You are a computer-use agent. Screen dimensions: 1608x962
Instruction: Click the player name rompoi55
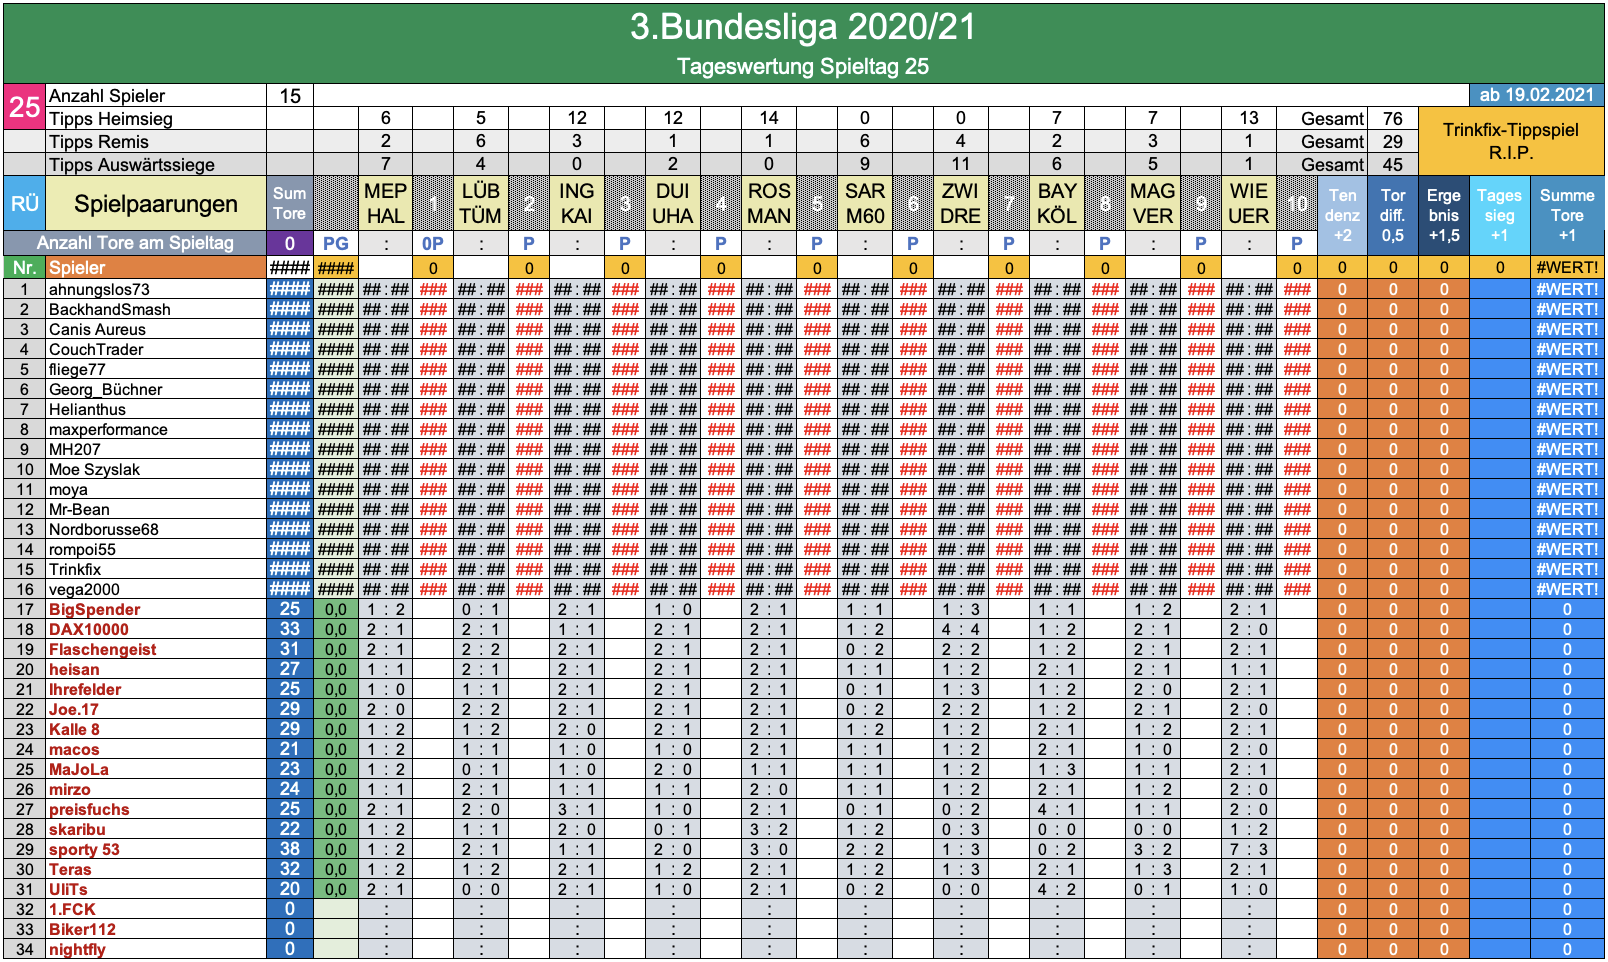[82, 549]
